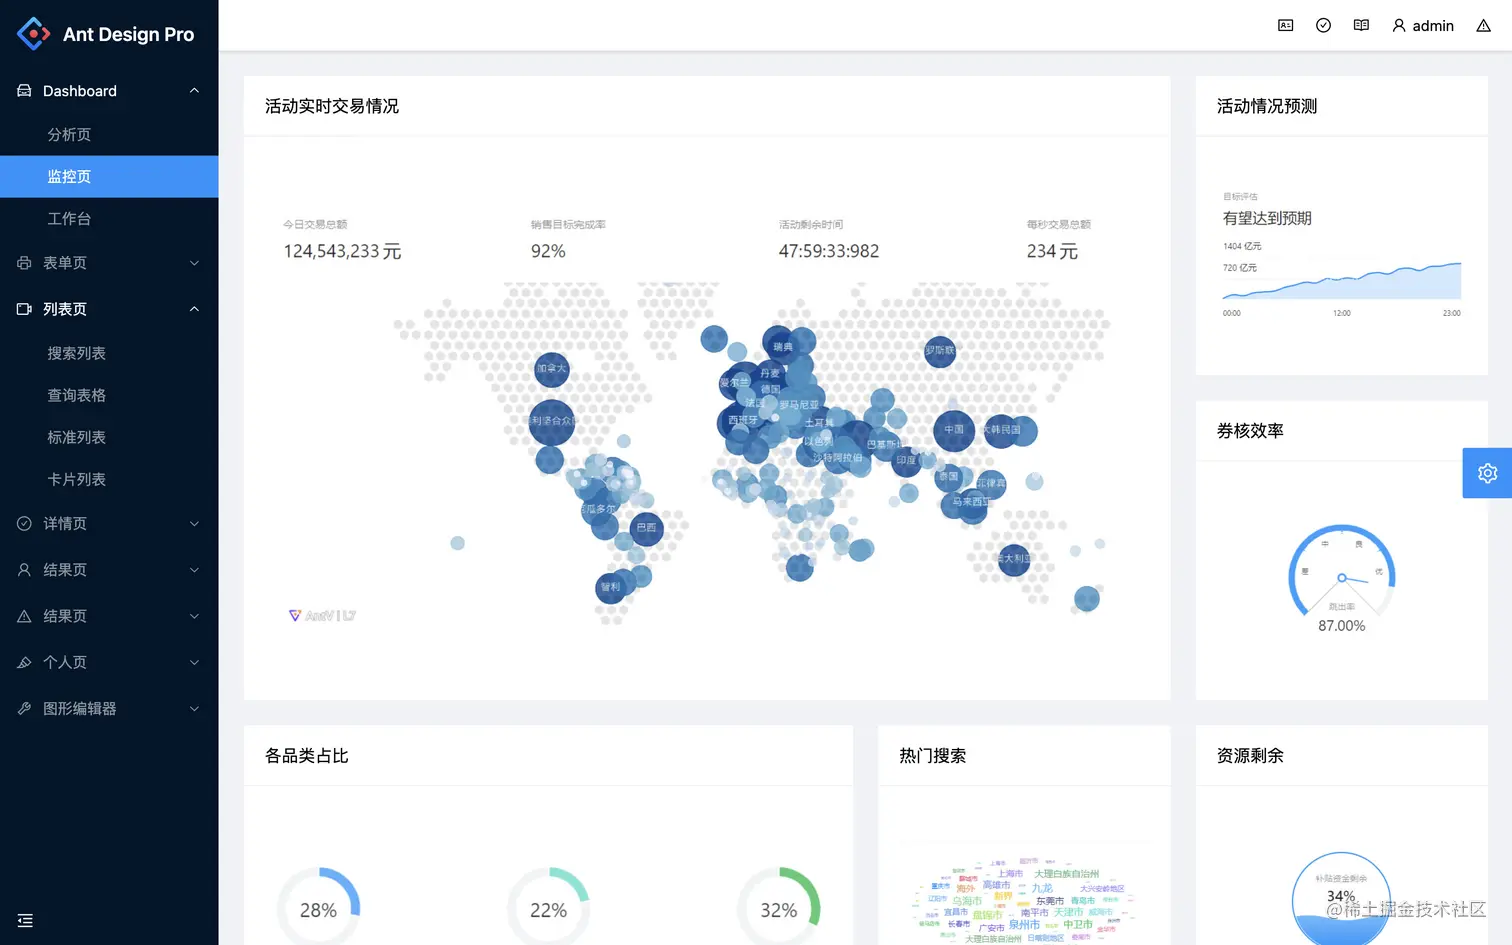1512x945 pixels.
Task: Open the settings drawer with the gear button
Action: point(1487,473)
